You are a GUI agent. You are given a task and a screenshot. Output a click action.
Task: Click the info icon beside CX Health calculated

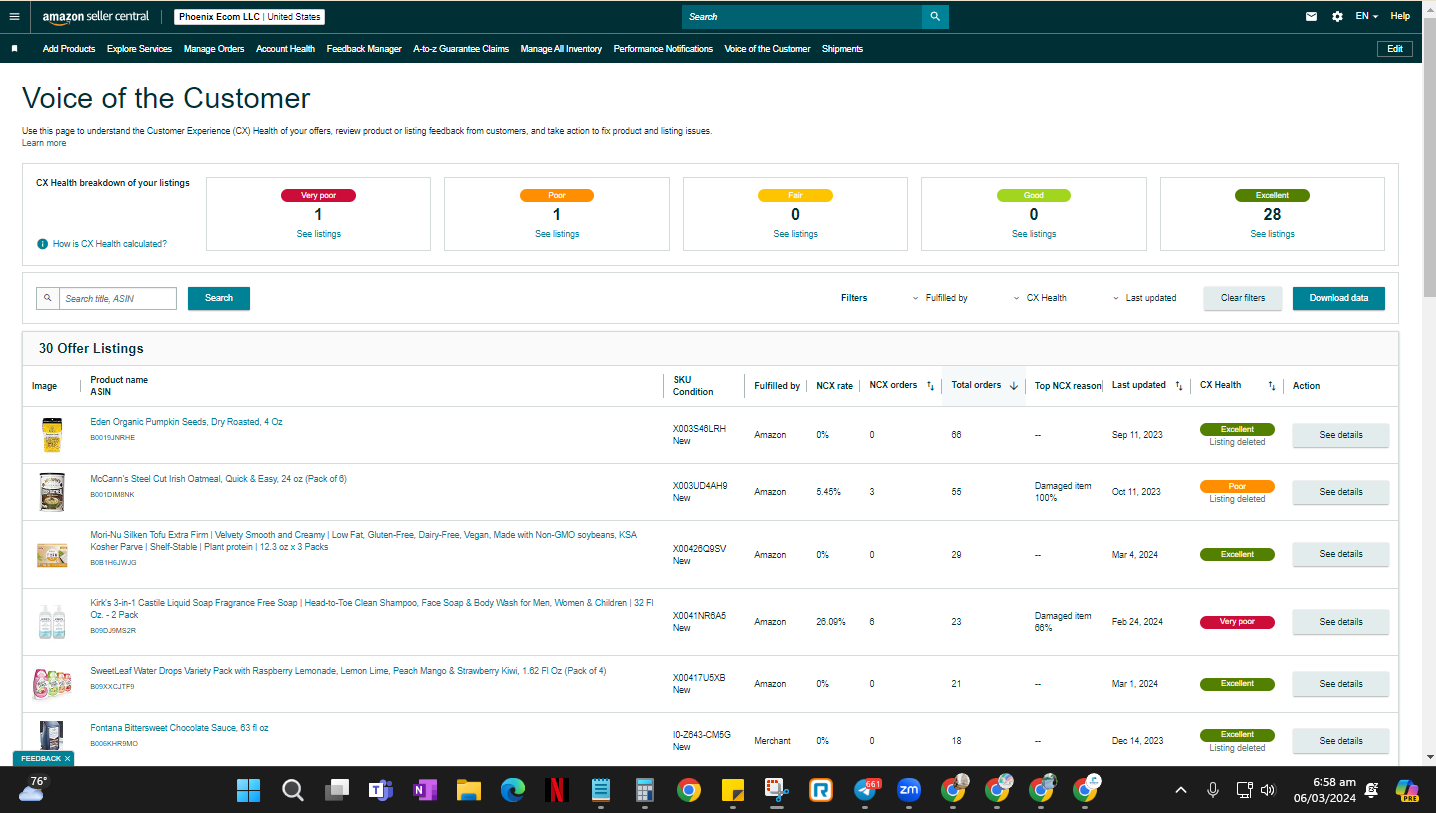click(42, 244)
